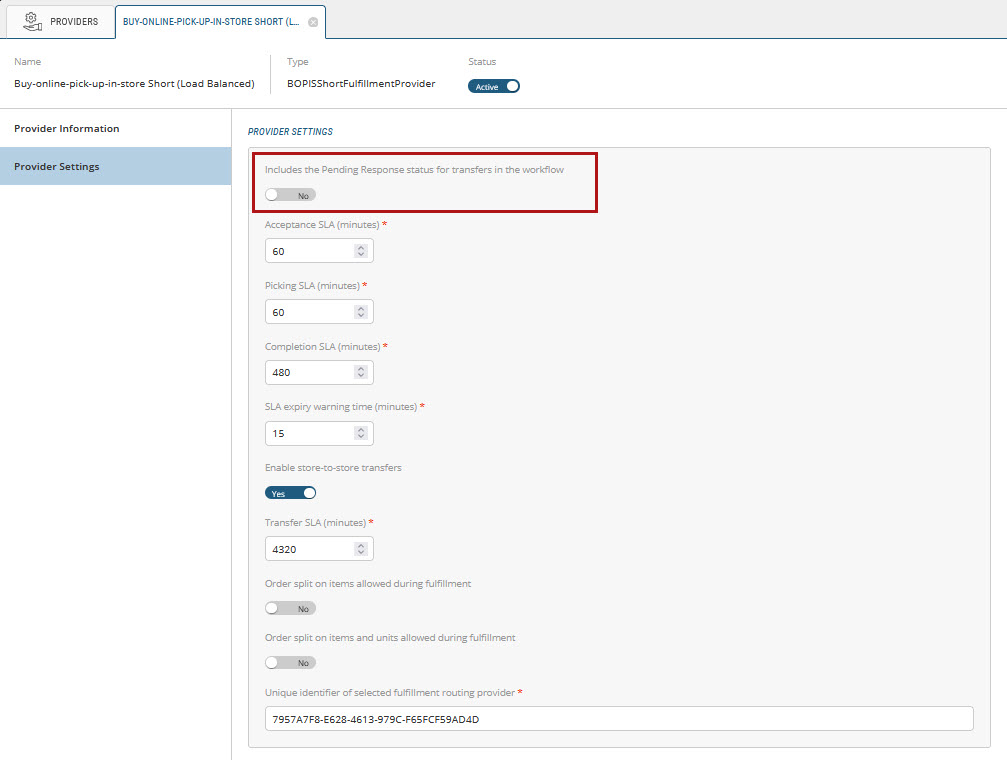Toggle the Active status switch
This screenshot has width=1007, height=760.
click(x=493, y=86)
